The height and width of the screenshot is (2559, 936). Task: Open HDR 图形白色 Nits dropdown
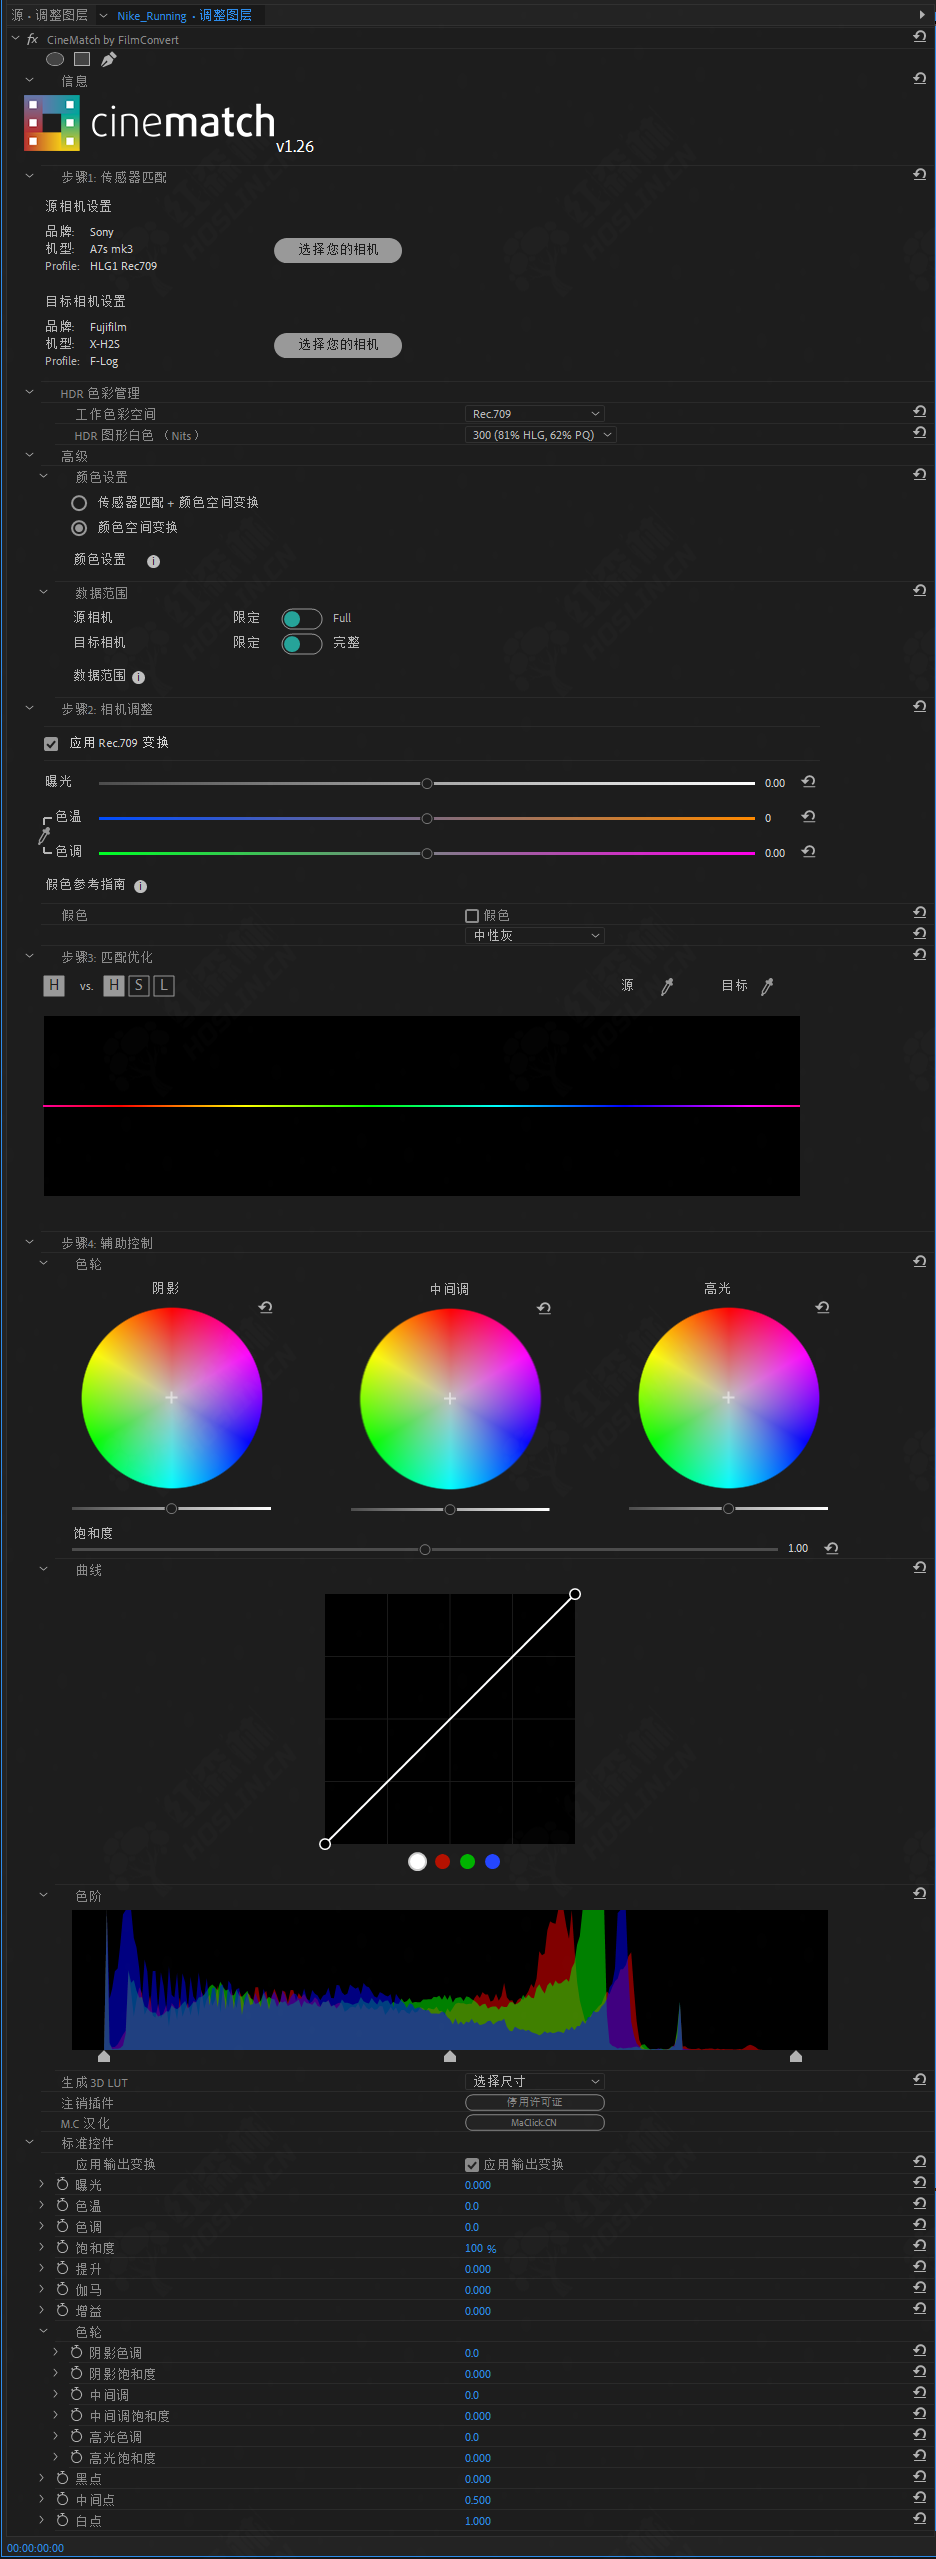[x=541, y=435]
